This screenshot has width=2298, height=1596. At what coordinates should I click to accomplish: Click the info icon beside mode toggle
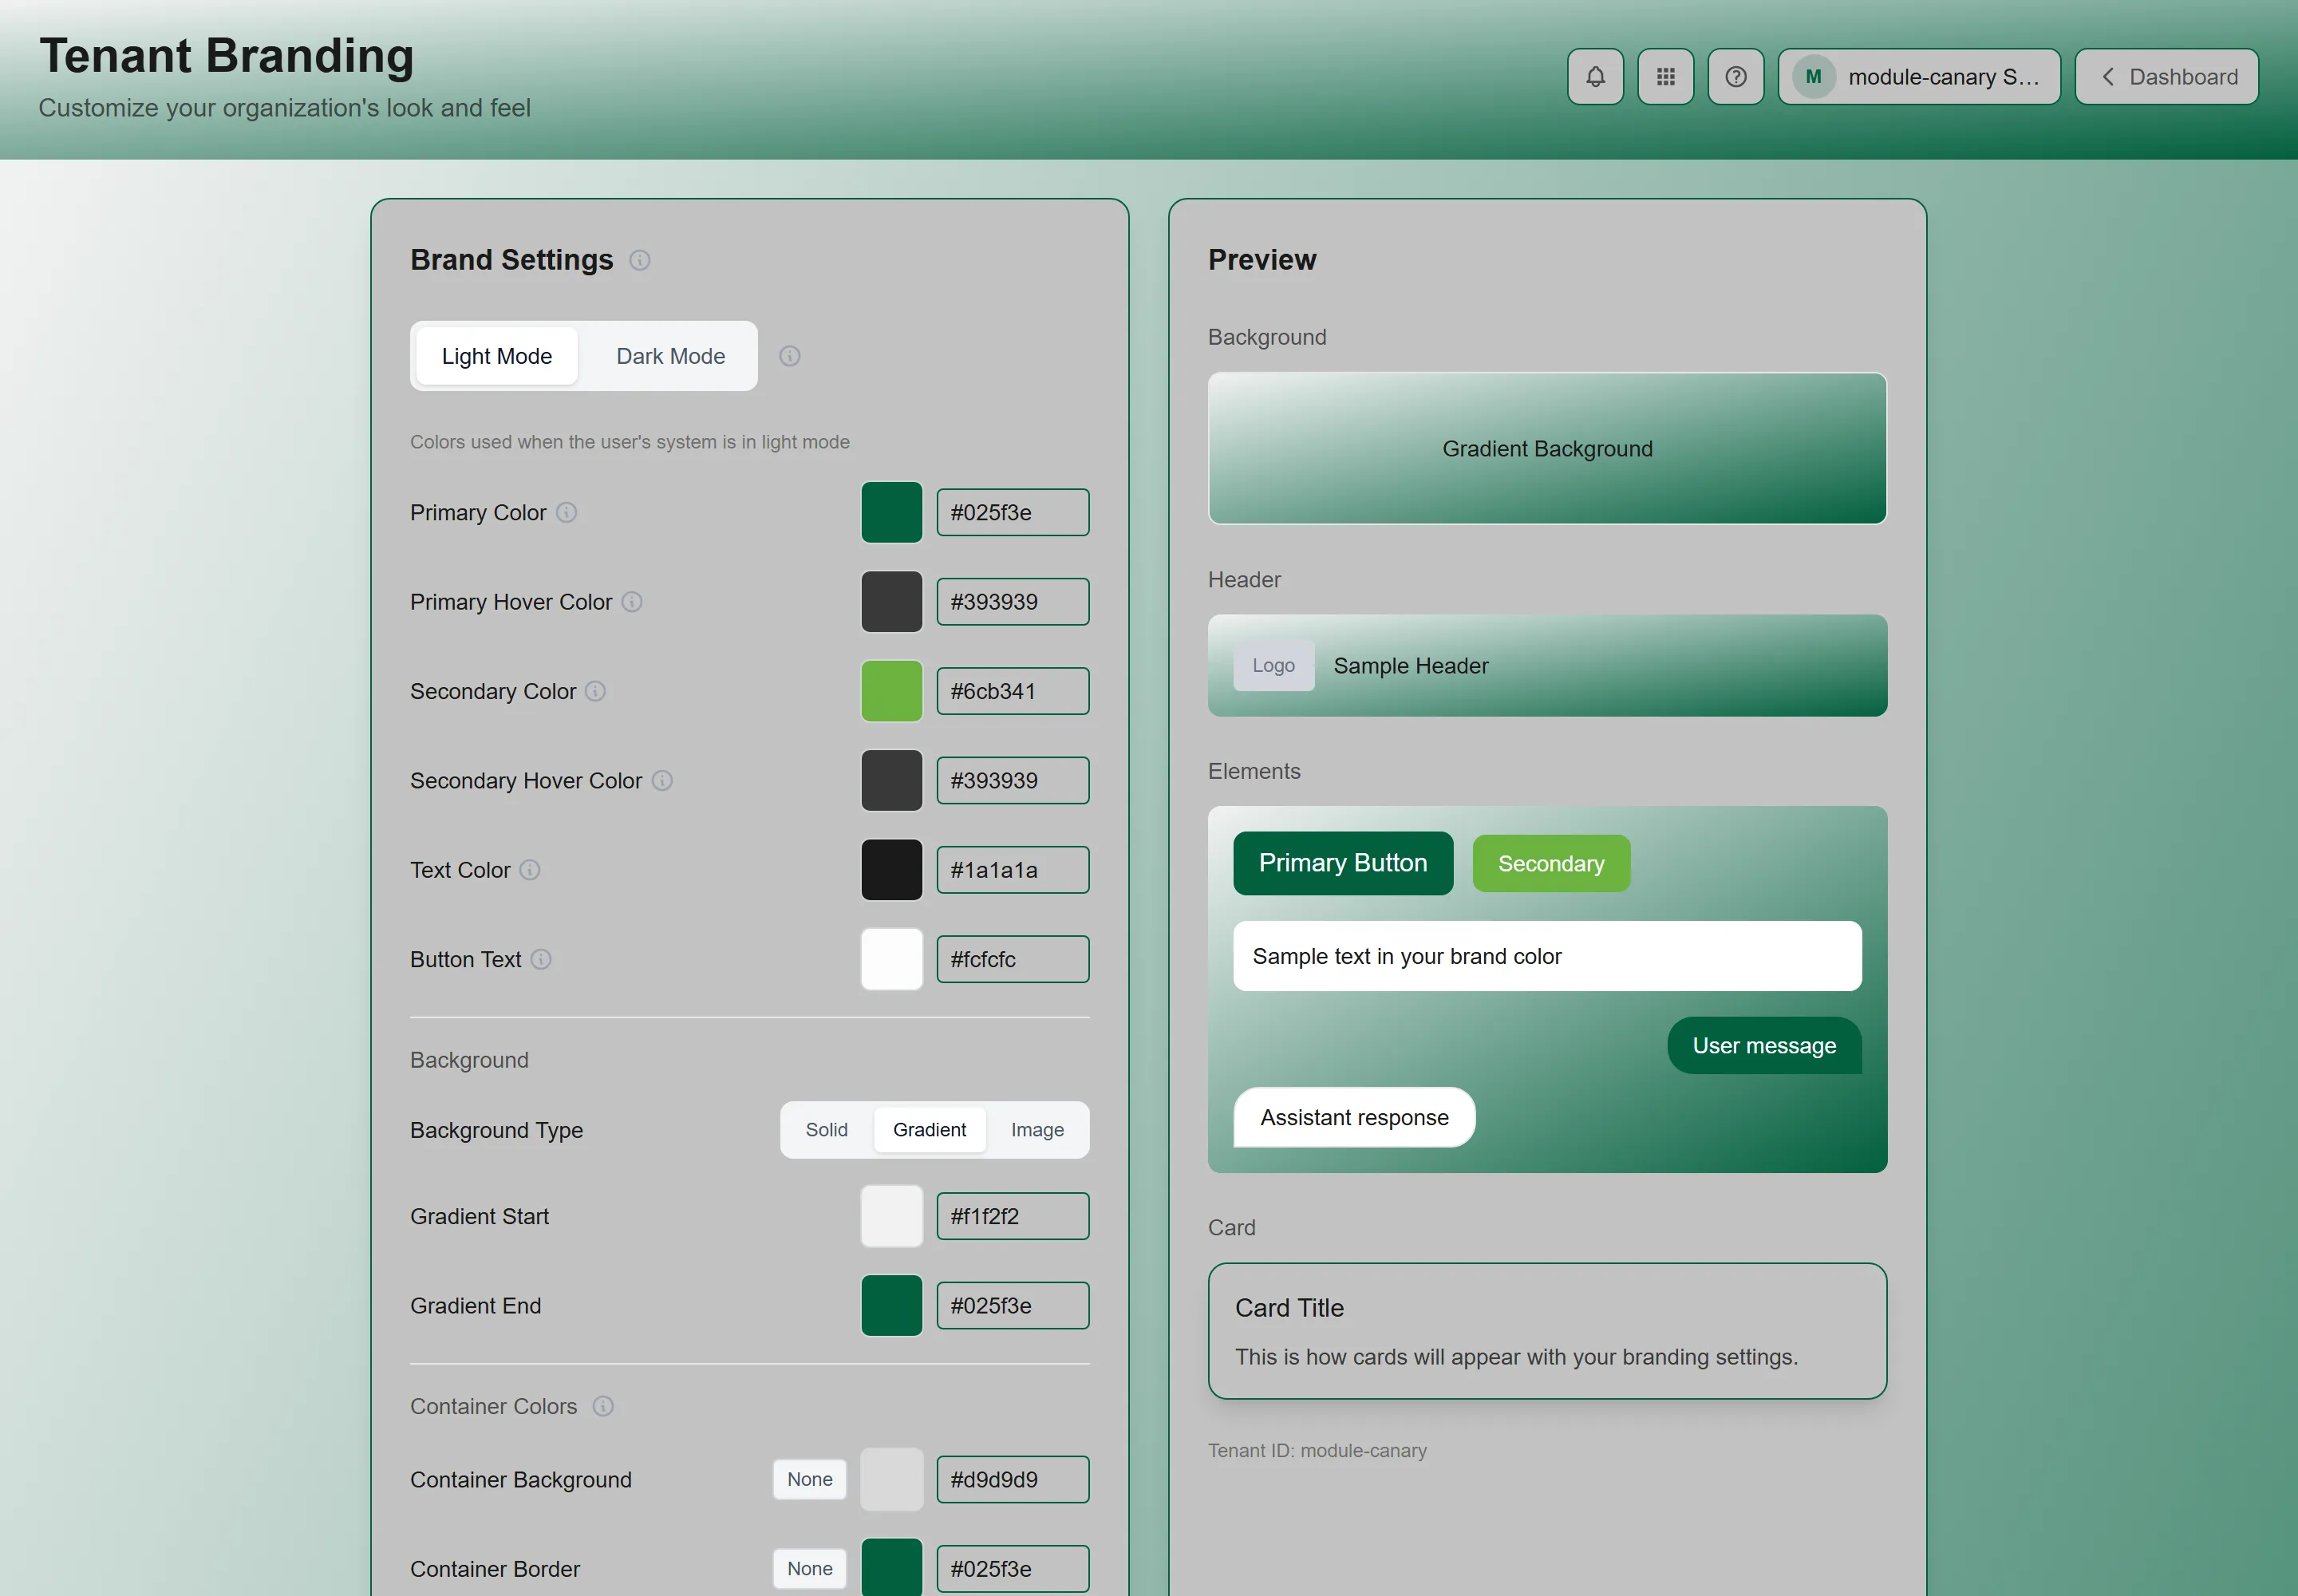(x=790, y=356)
